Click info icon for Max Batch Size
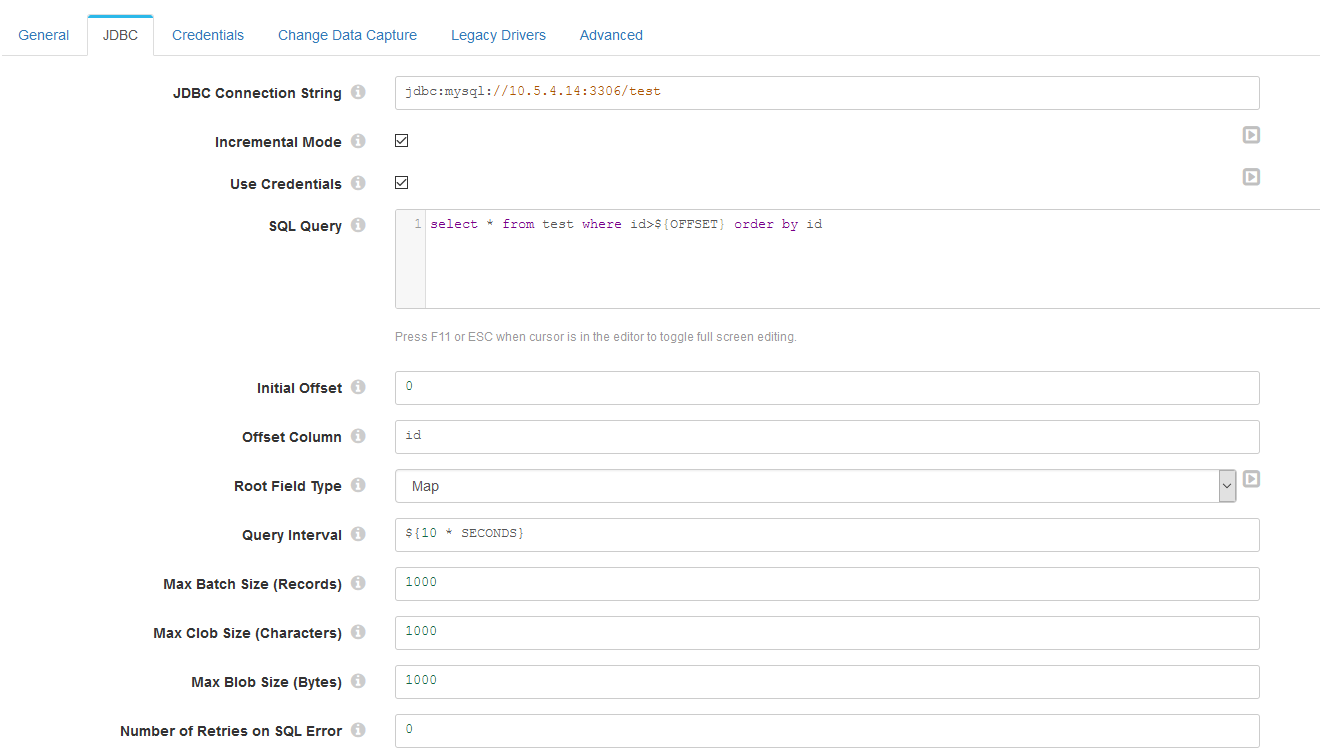 coord(358,584)
